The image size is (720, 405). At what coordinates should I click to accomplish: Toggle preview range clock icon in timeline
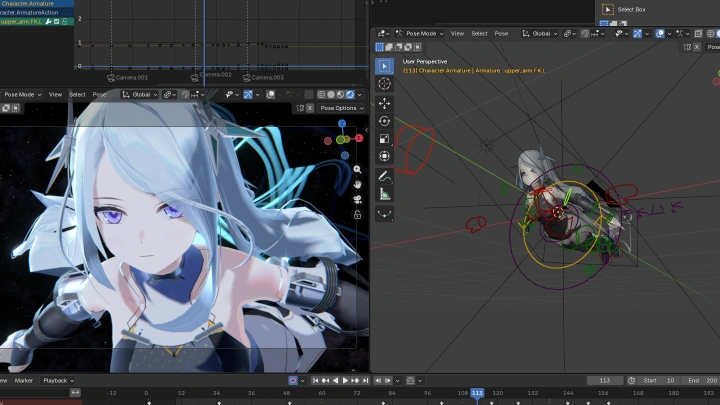point(631,381)
